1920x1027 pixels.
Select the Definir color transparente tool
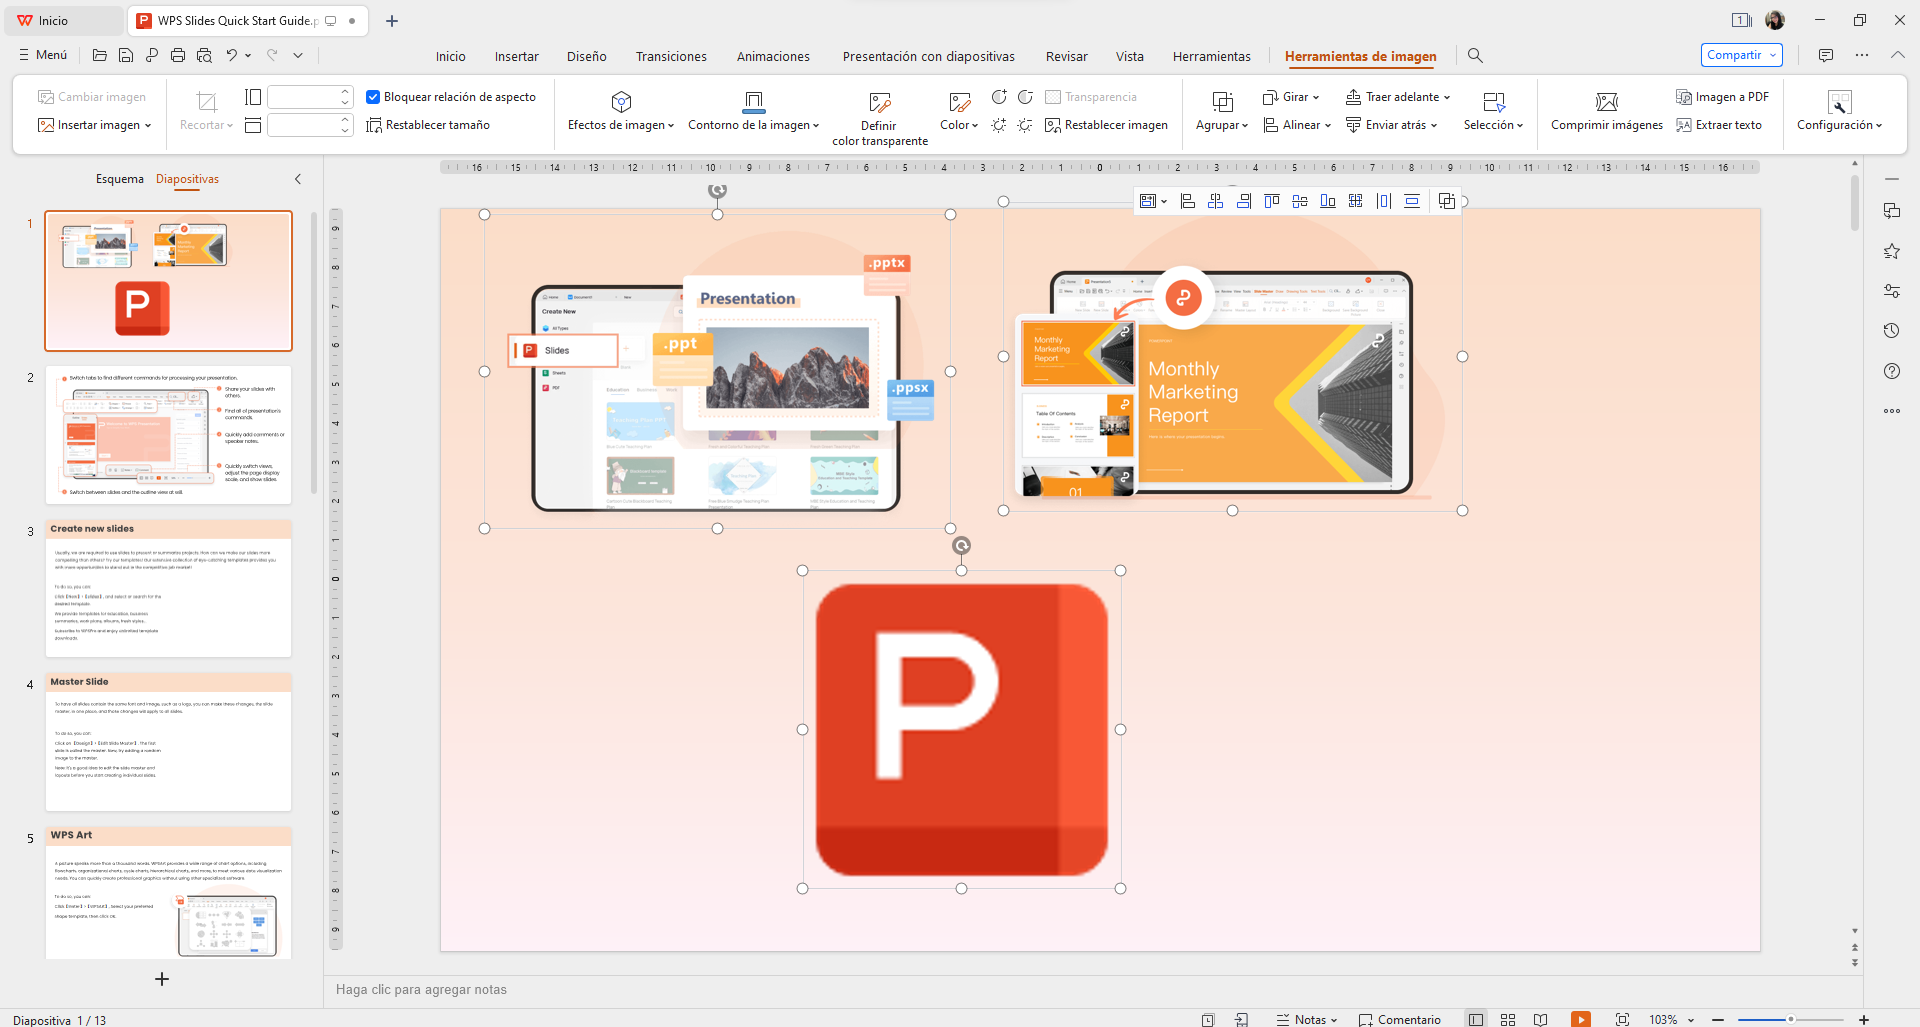click(x=879, y=102)
